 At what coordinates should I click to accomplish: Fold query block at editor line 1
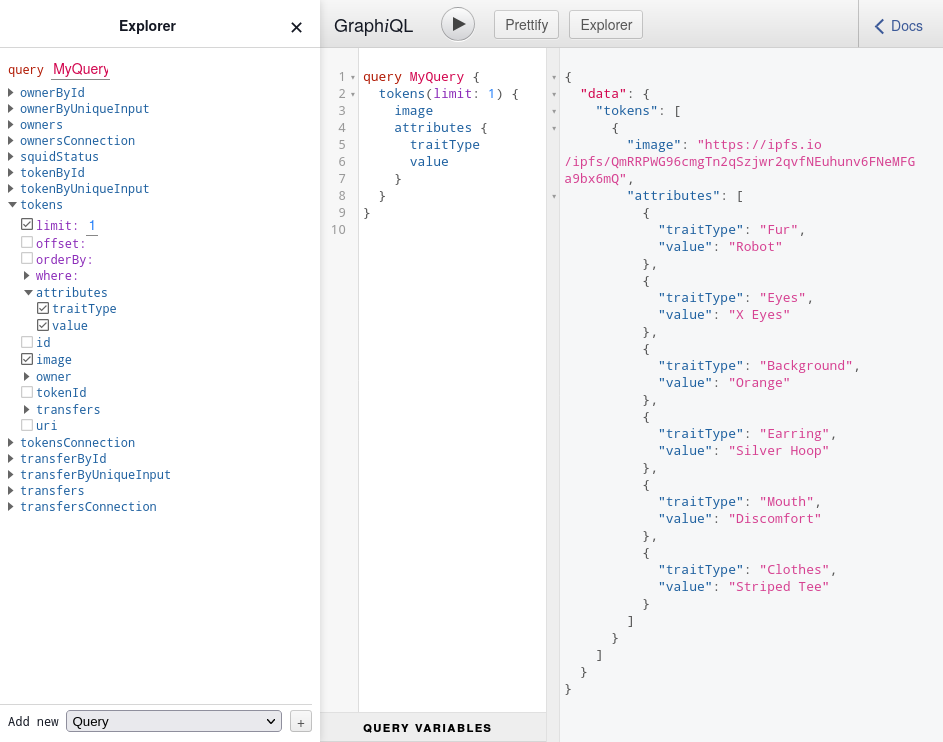pos(352,78)
